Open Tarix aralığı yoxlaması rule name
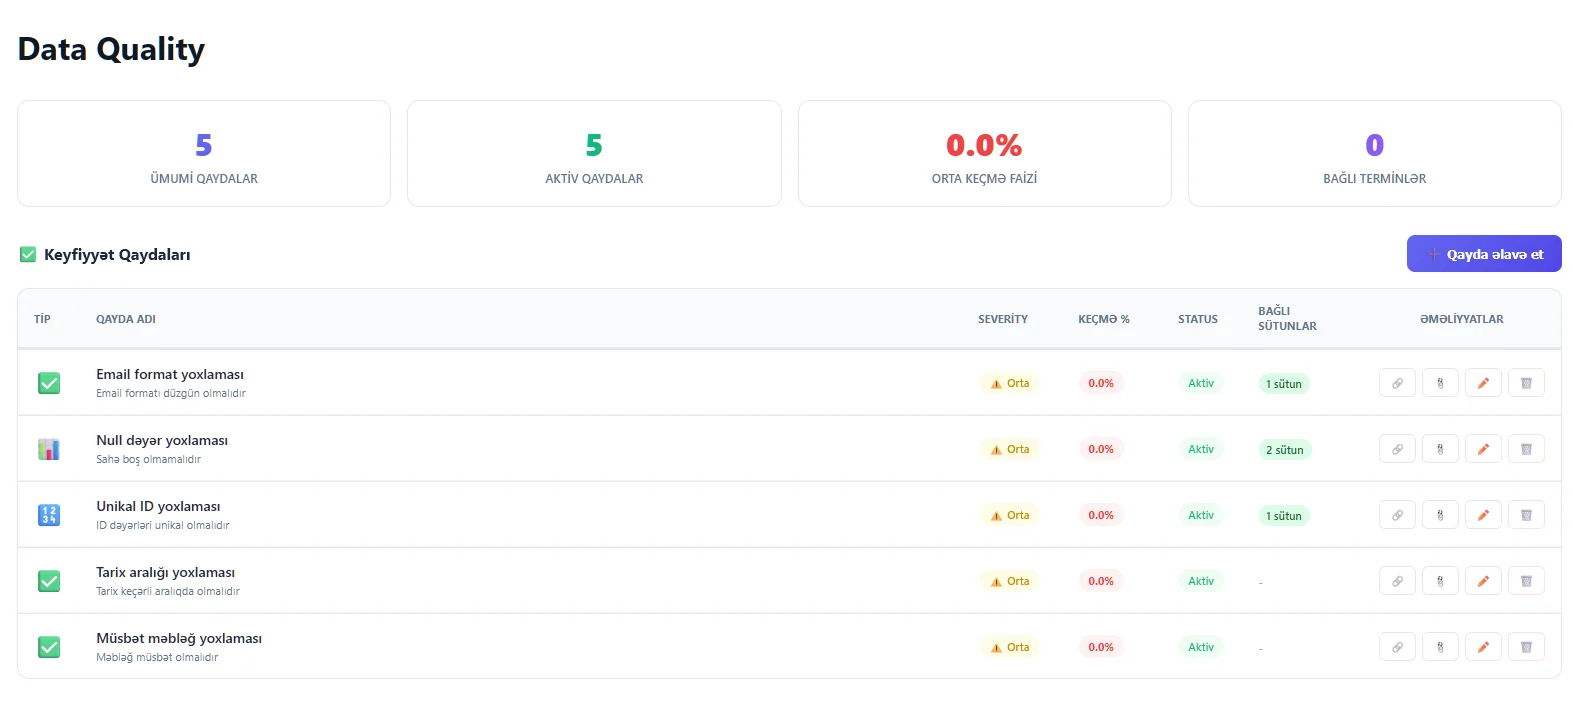 166,572
